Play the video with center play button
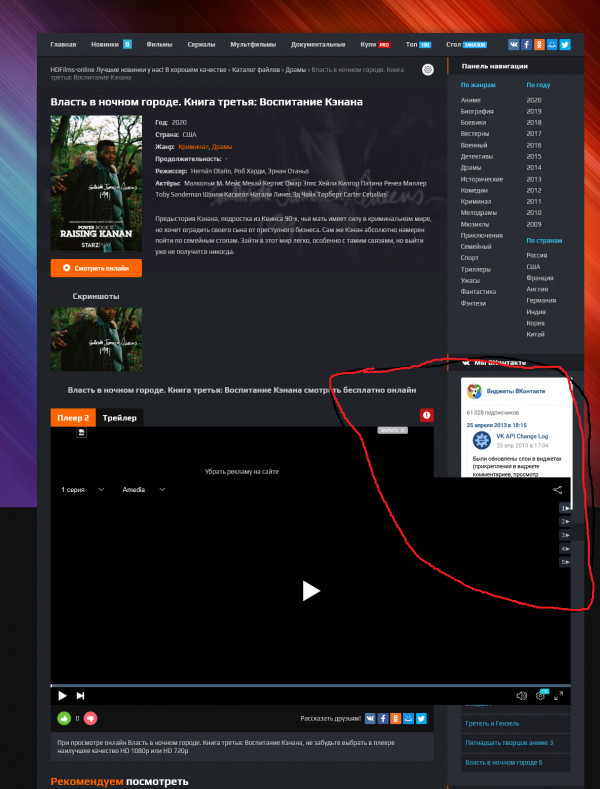The height and width of the screenshot is (789, 600). pos(311,591)
